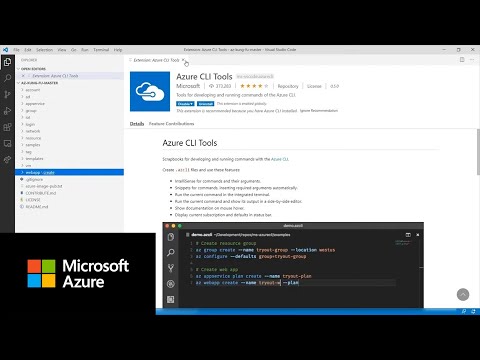Open the Remote Explorer monitor icon
The height and width of the screenshot is (360, 480).
pos(7,143)
